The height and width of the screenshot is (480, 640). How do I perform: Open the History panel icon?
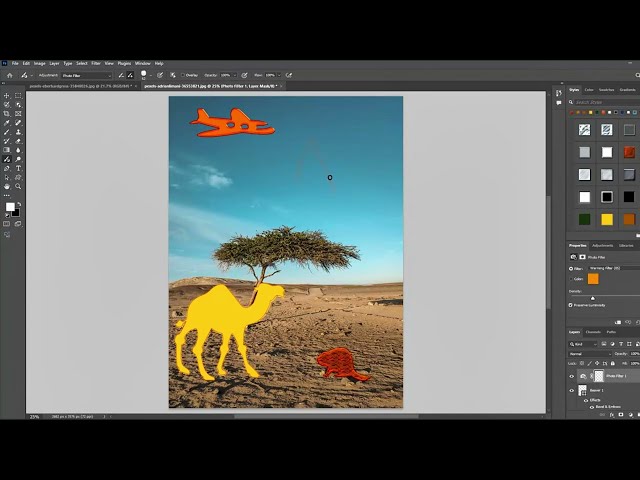[x=559, y=93]
